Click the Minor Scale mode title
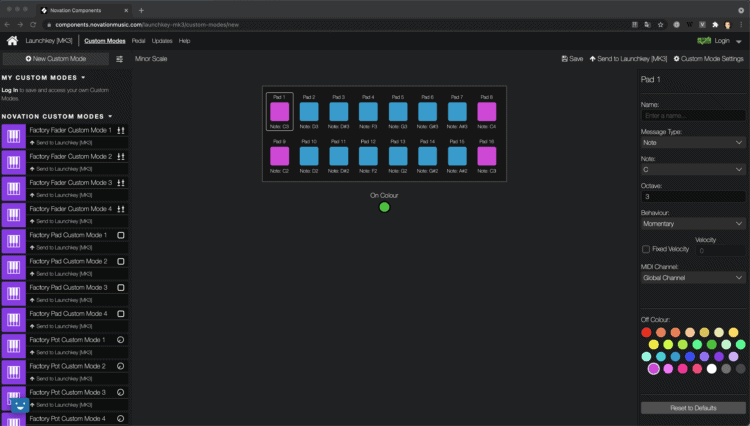750x426 pixels. (151, 59)
